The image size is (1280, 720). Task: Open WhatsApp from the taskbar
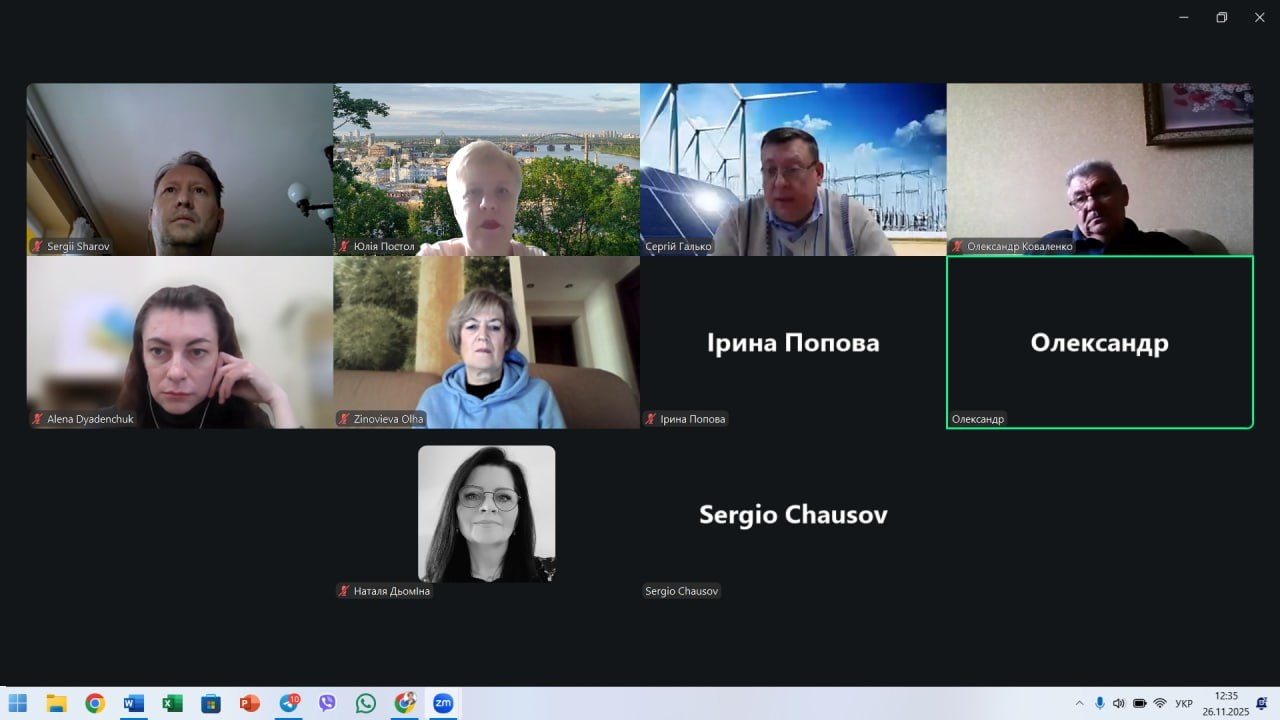click(366, 703)
